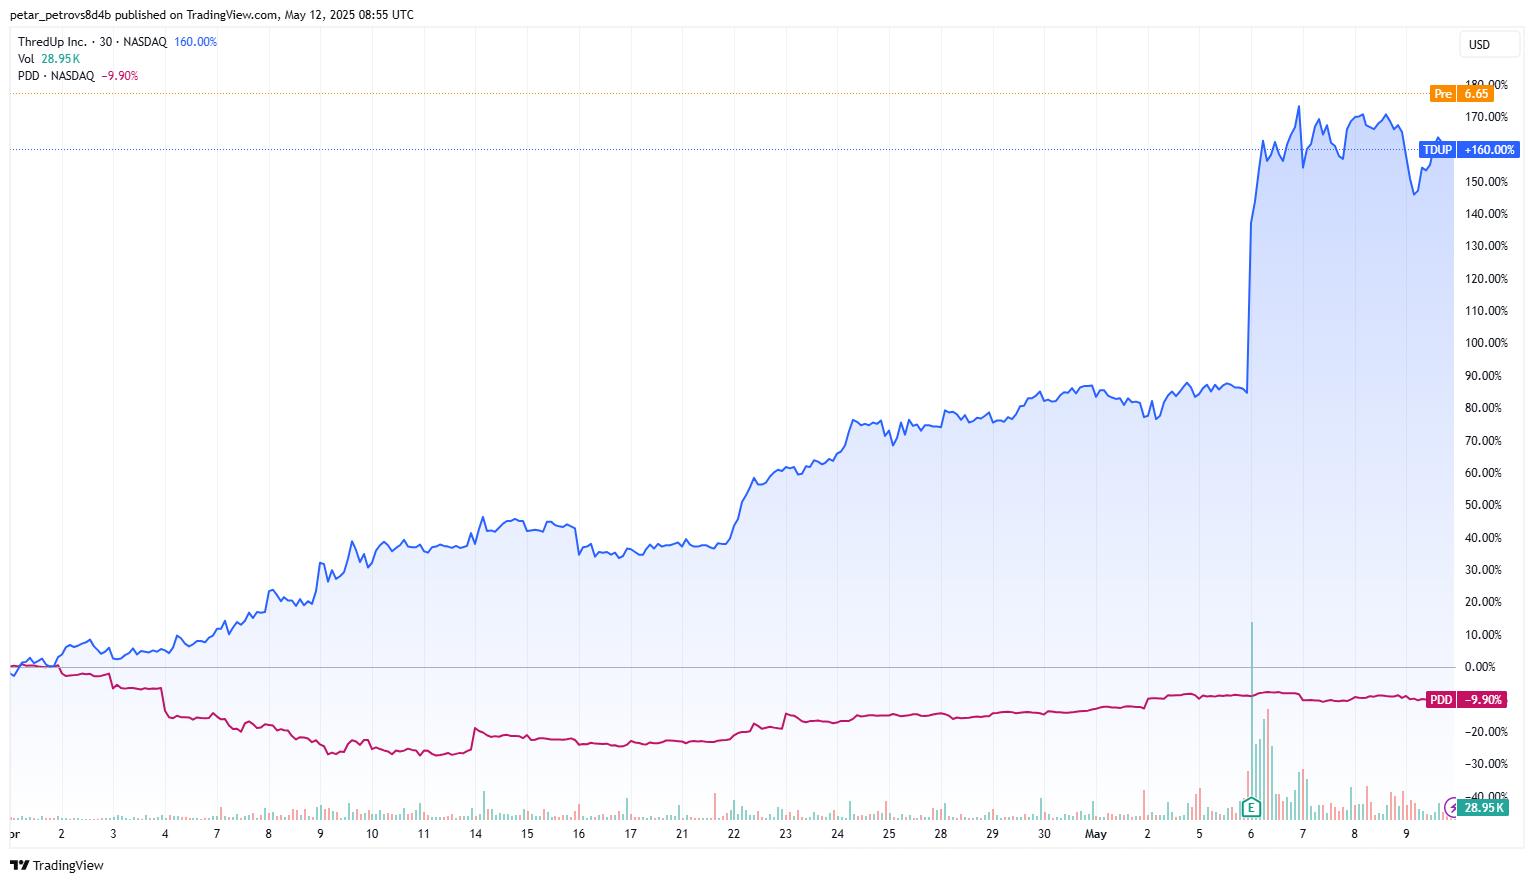Click the 100.00% price scale label
1534x883 pixels.
(1486, 343)
